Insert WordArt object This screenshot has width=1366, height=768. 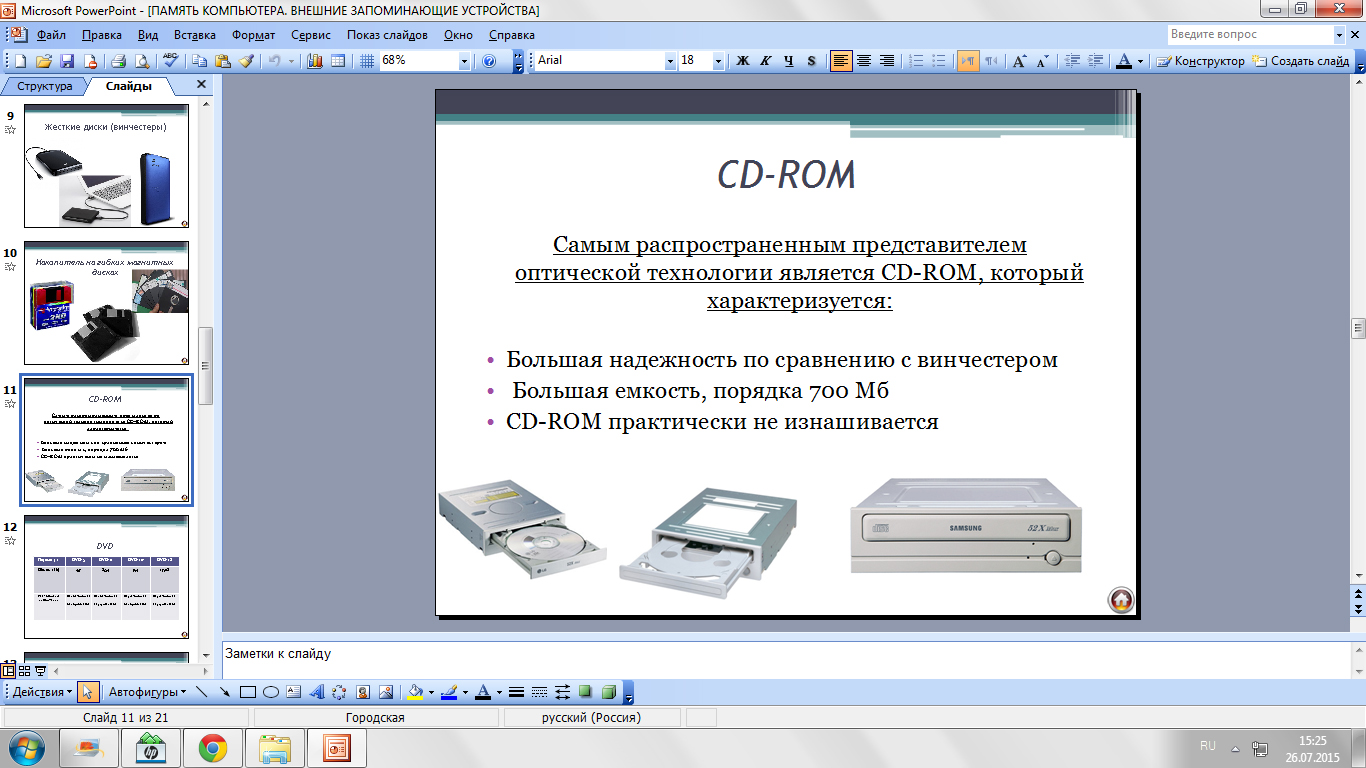coord(316,692)
